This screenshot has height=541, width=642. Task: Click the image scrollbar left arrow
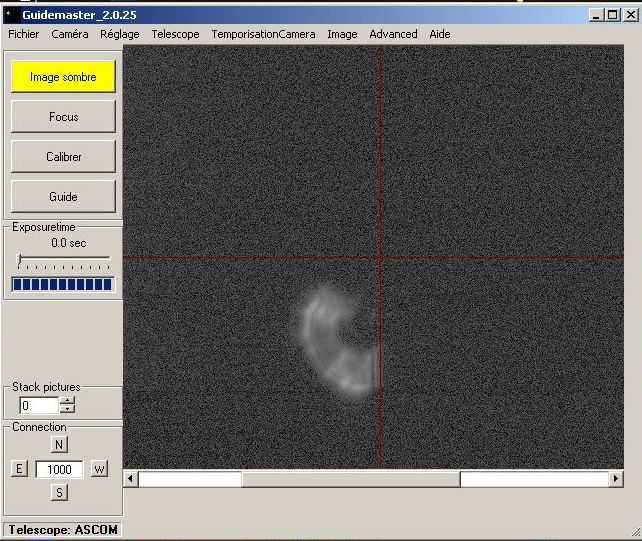(x=131, y=479)
